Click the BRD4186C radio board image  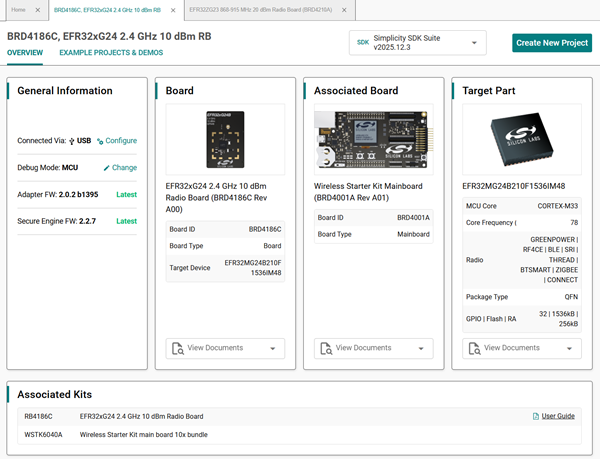tap(225, 140)
